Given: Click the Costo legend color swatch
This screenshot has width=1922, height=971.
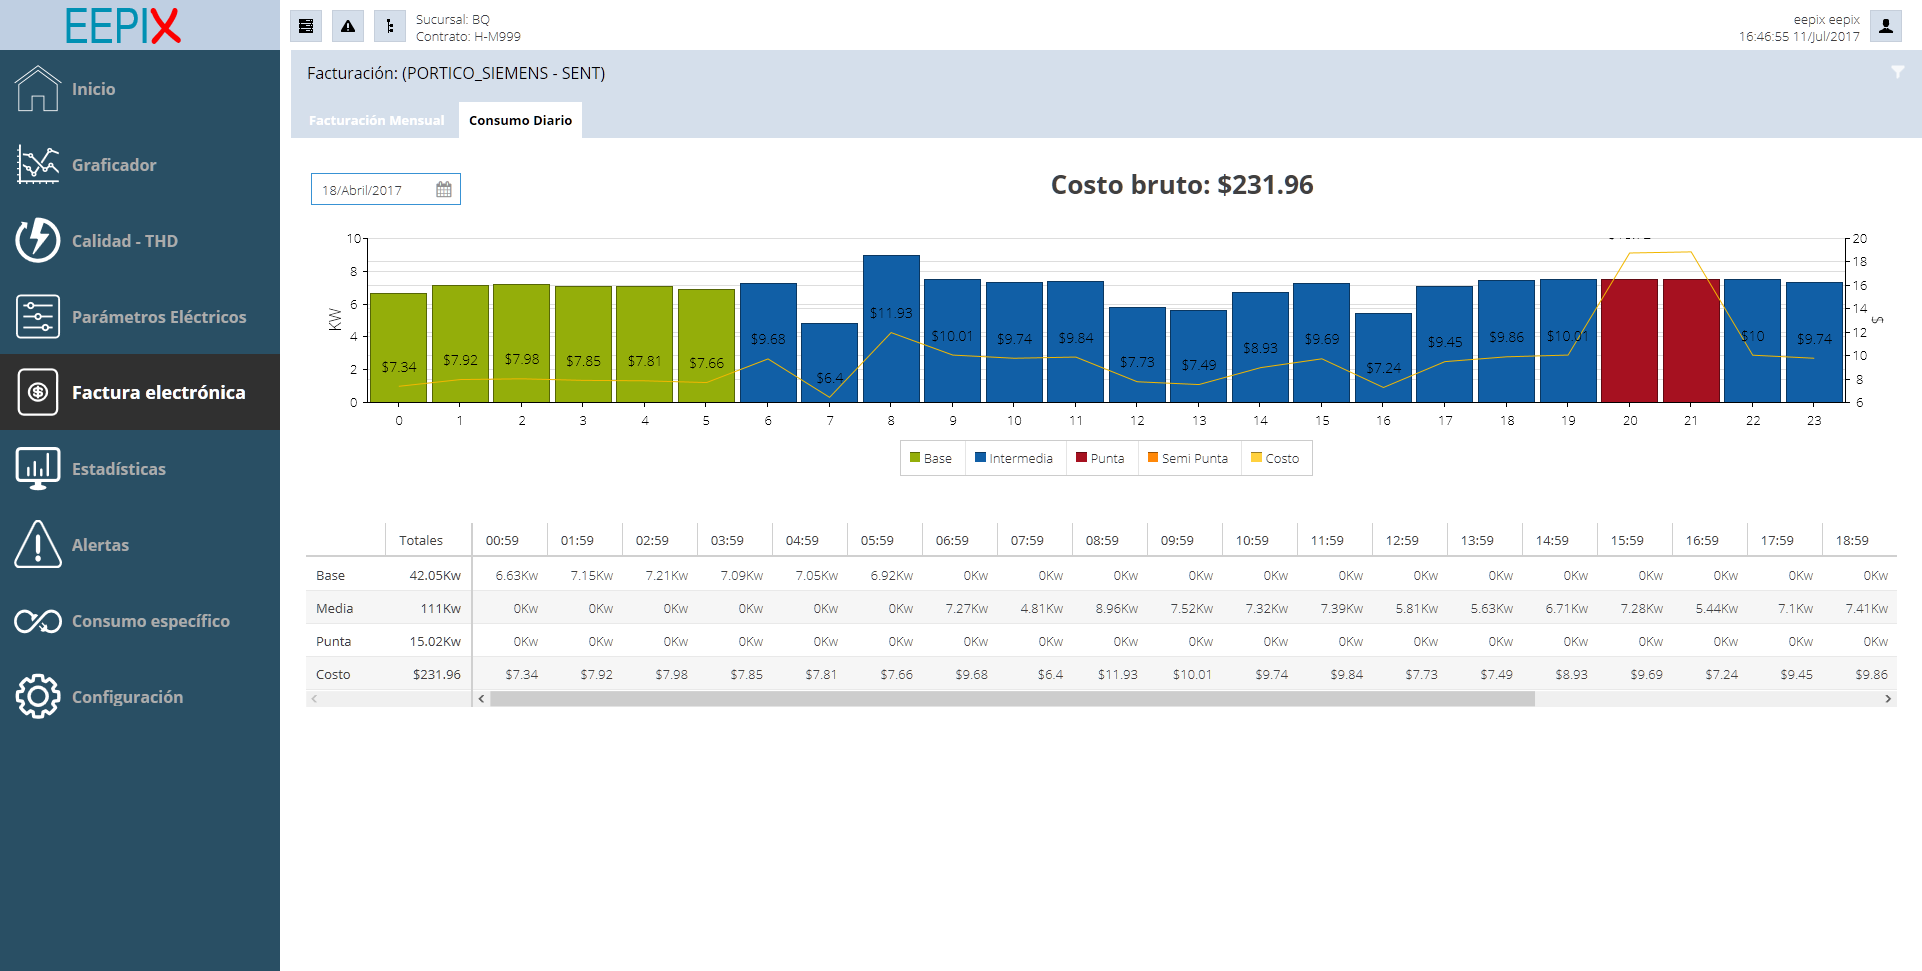Looking at the screenshot, I should (1256, 458).
